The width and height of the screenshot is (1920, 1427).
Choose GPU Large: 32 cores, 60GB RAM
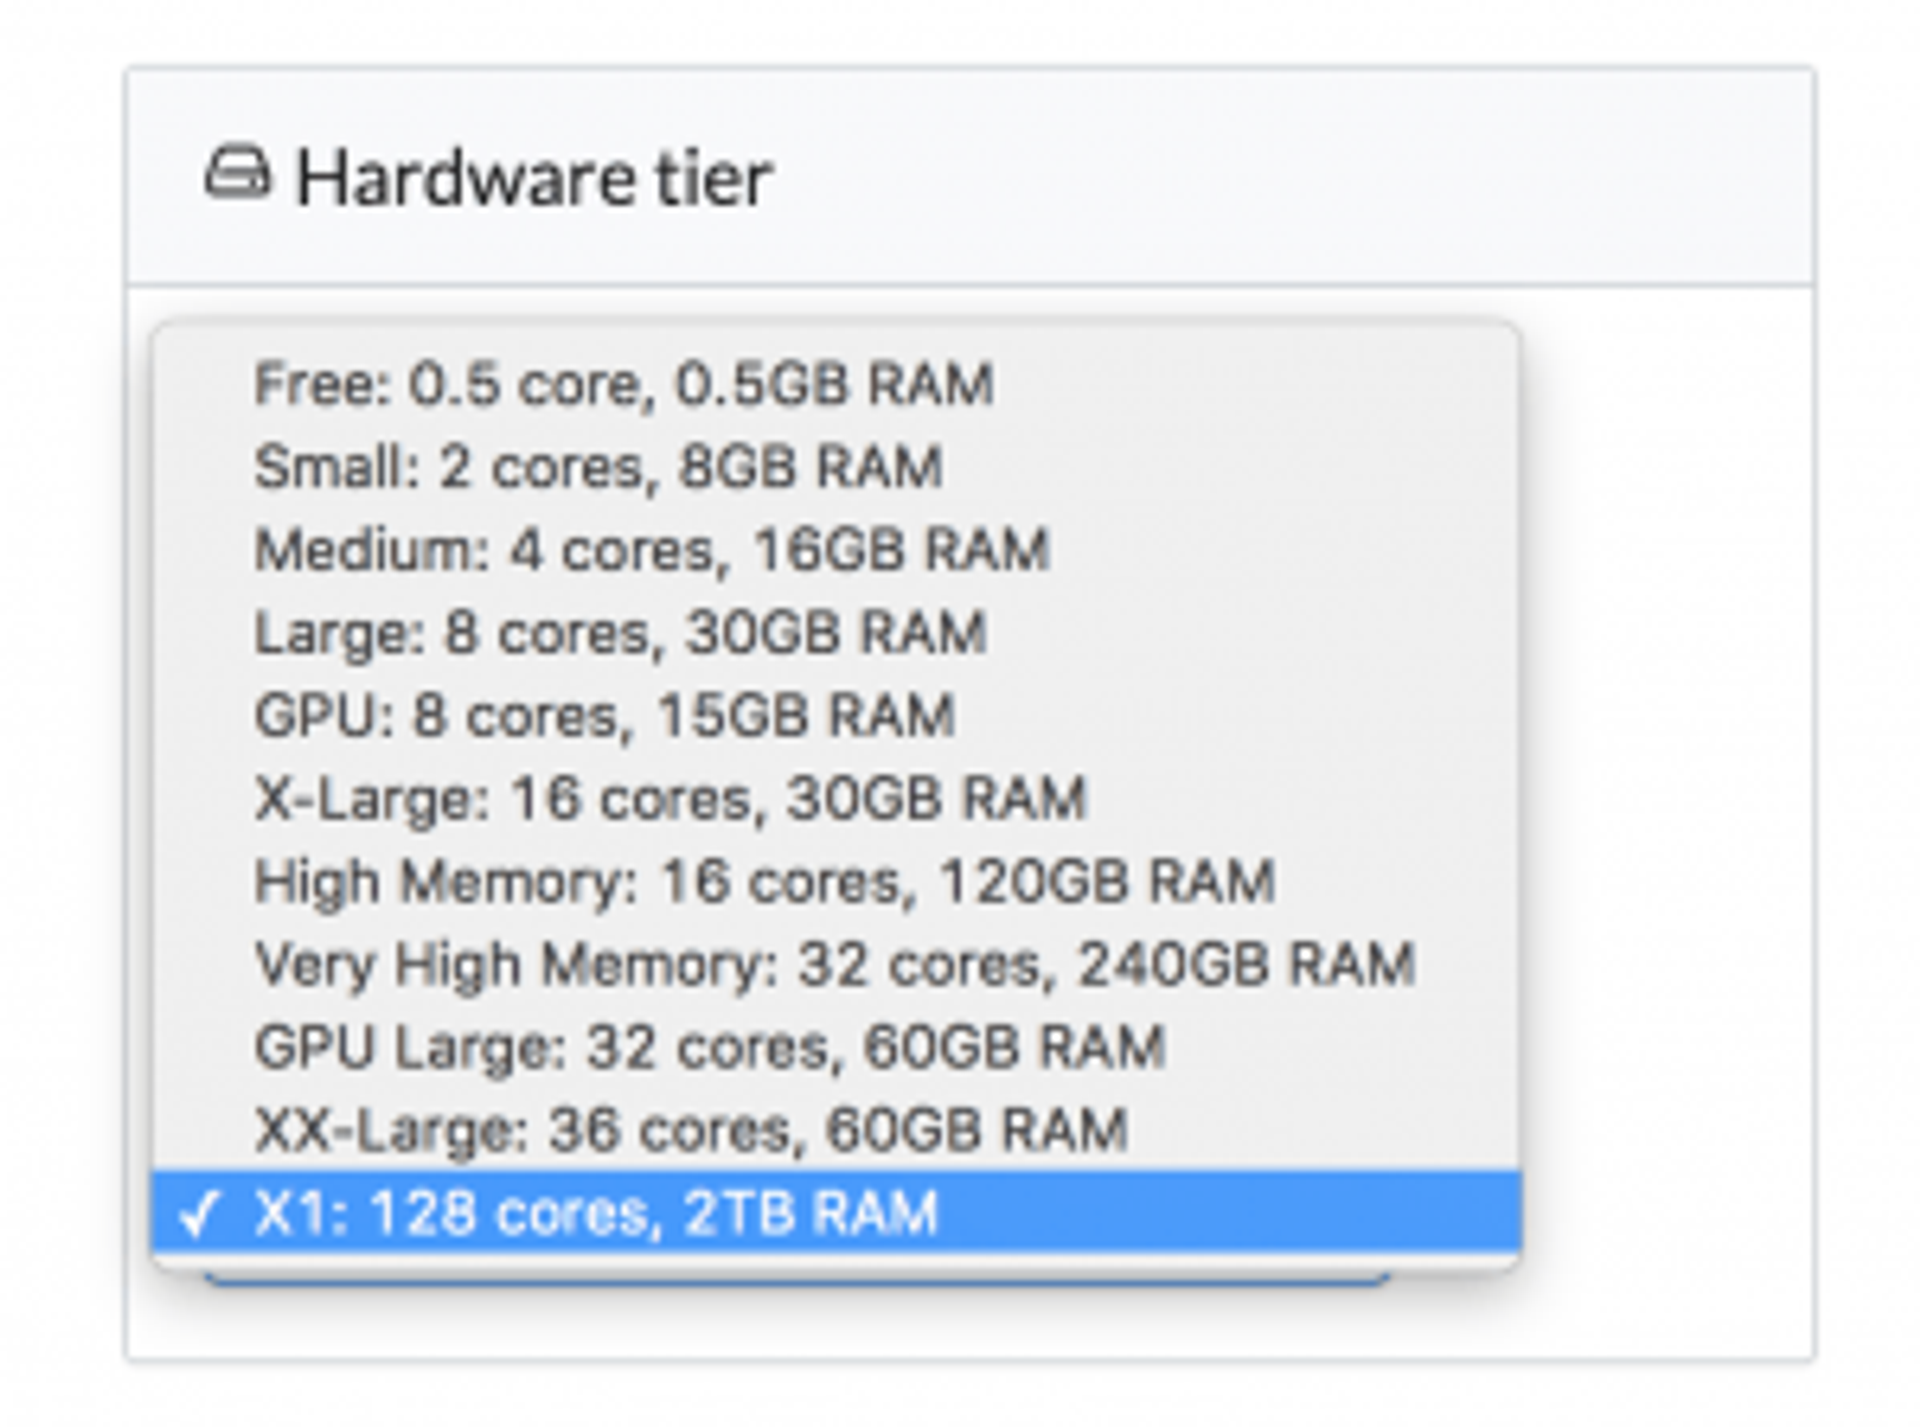[836, 1048]
